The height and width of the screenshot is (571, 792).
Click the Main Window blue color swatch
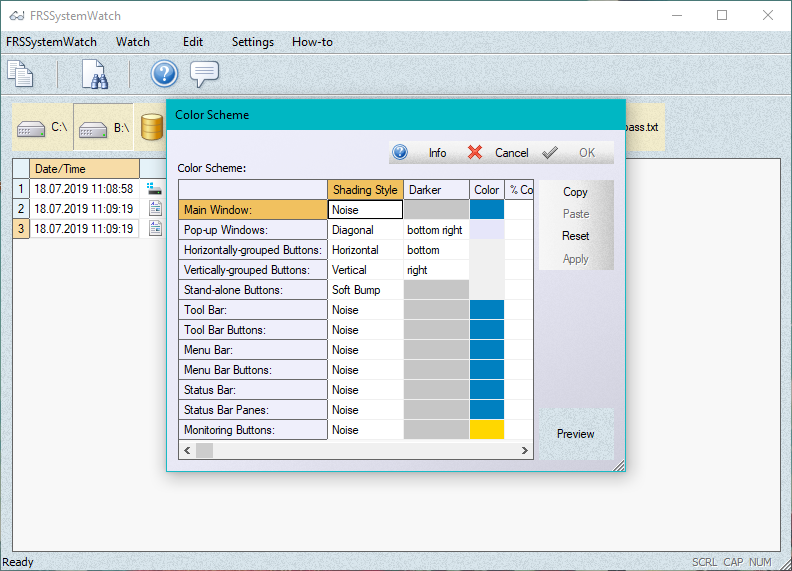[x=487, y=210]
